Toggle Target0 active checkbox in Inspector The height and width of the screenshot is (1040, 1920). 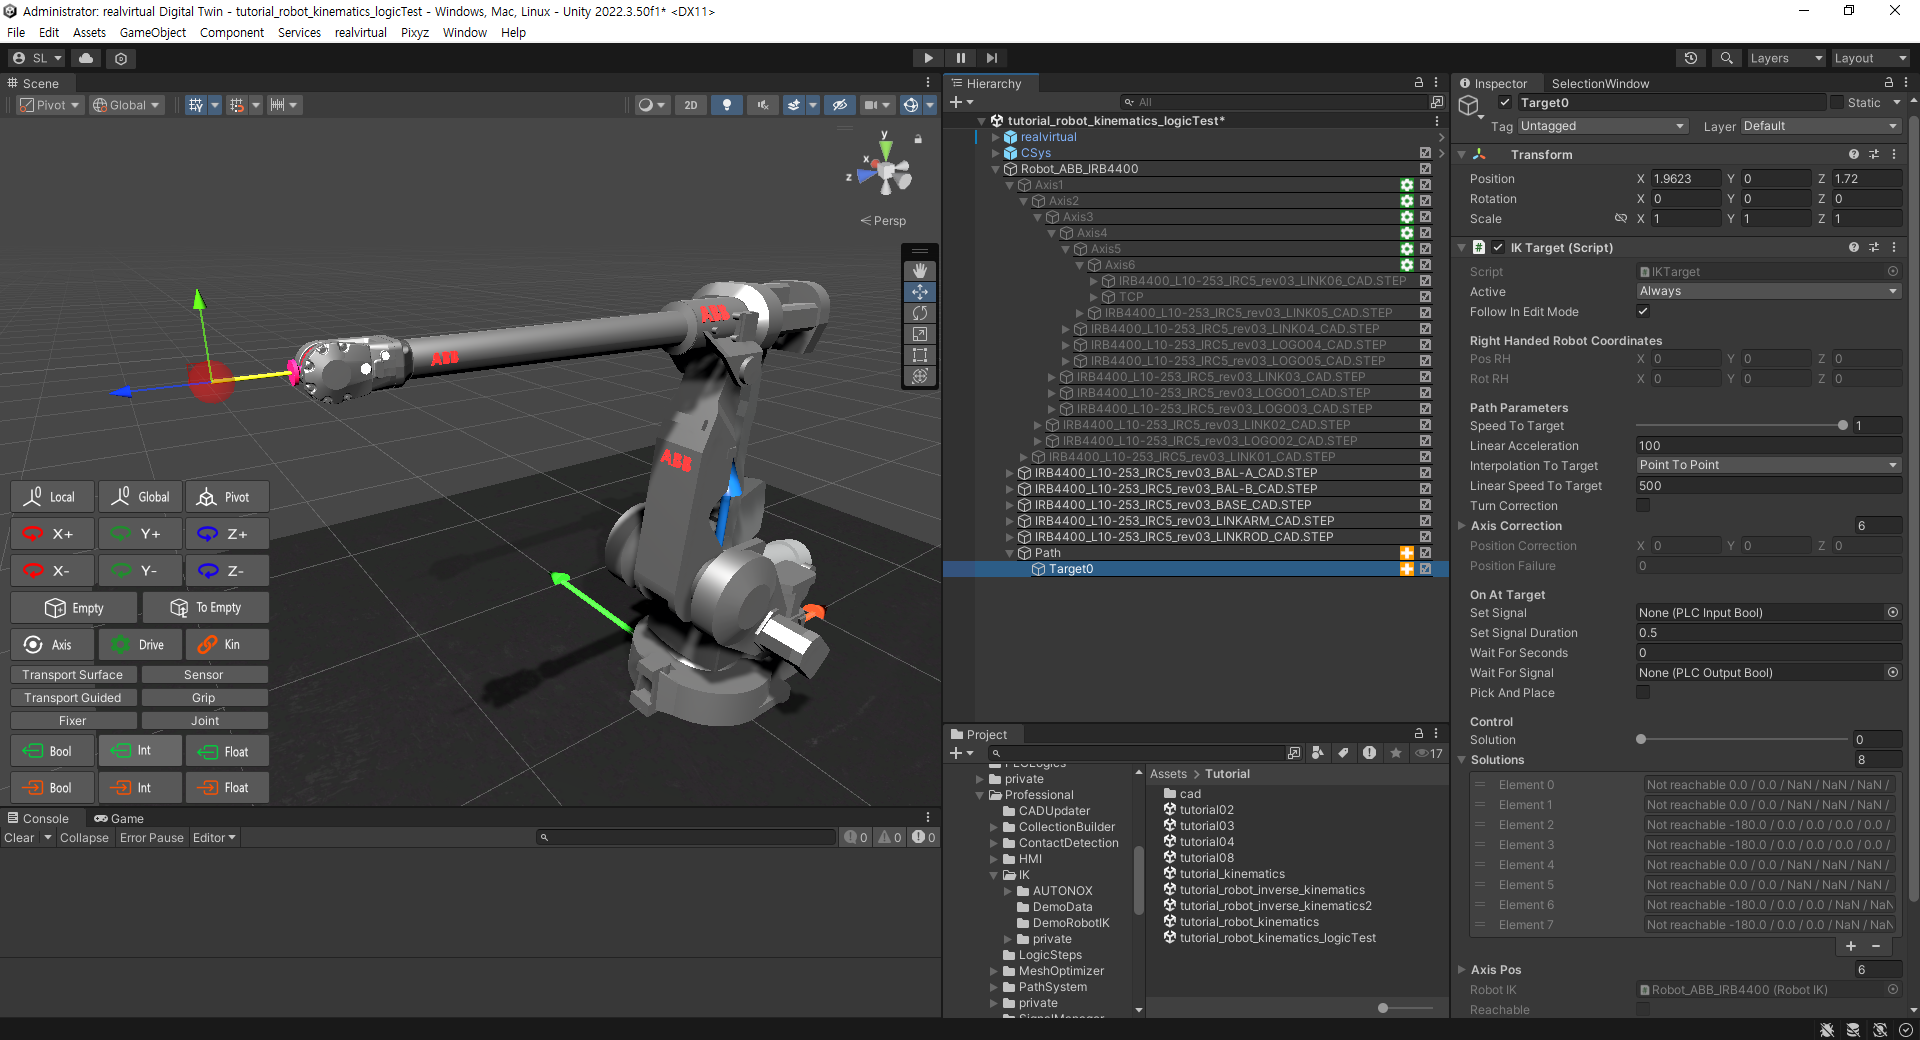click(1505, 102)
